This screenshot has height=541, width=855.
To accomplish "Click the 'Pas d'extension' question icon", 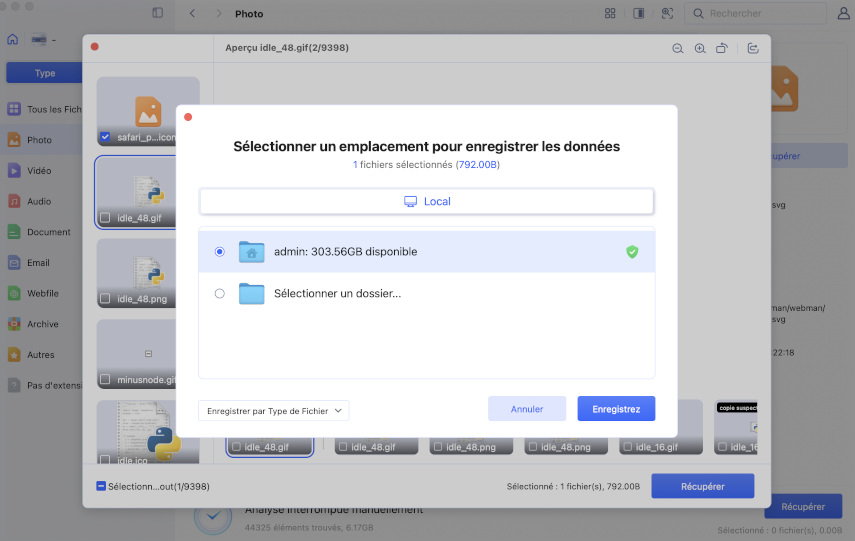I will tap(14, 386).
